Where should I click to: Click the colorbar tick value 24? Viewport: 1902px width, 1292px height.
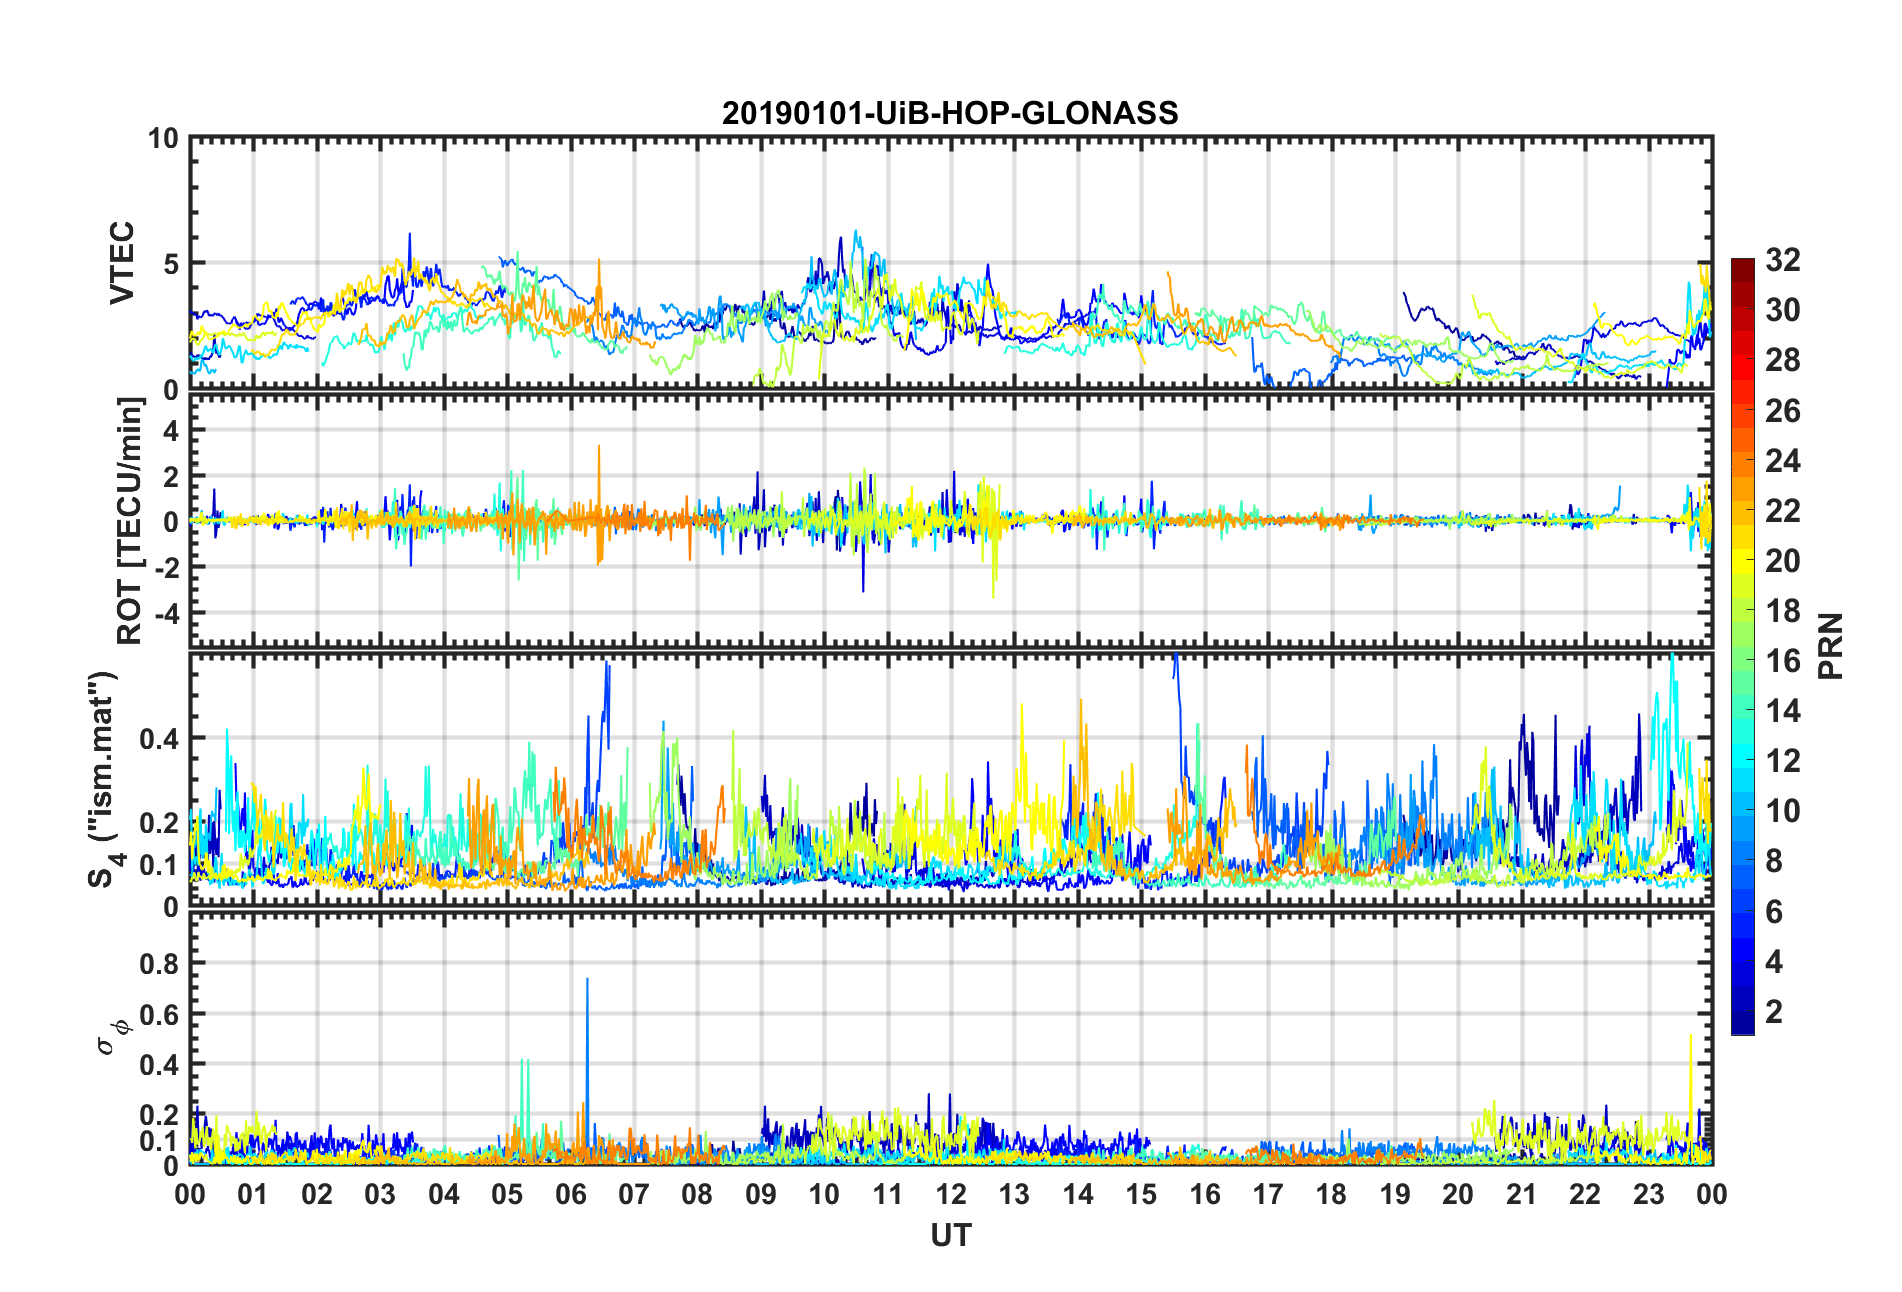point(1783,461)
